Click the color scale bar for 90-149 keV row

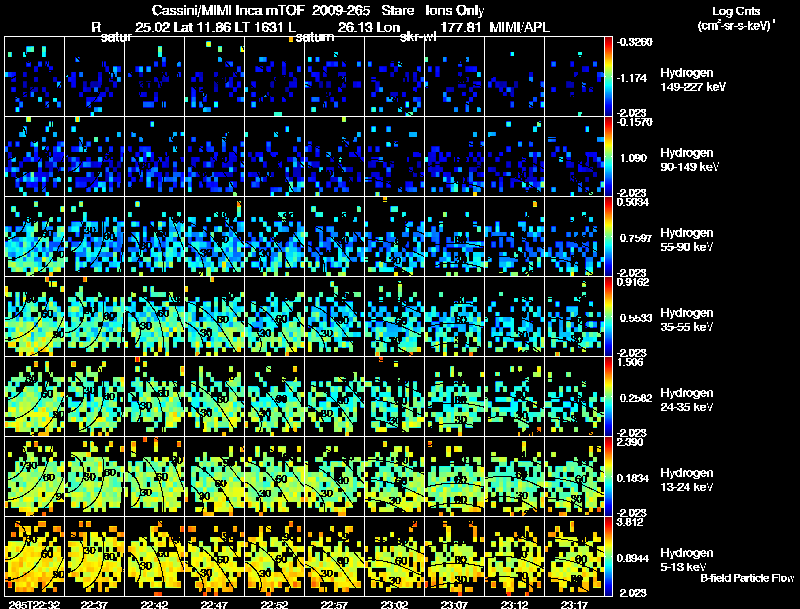(x=608, y=157)
